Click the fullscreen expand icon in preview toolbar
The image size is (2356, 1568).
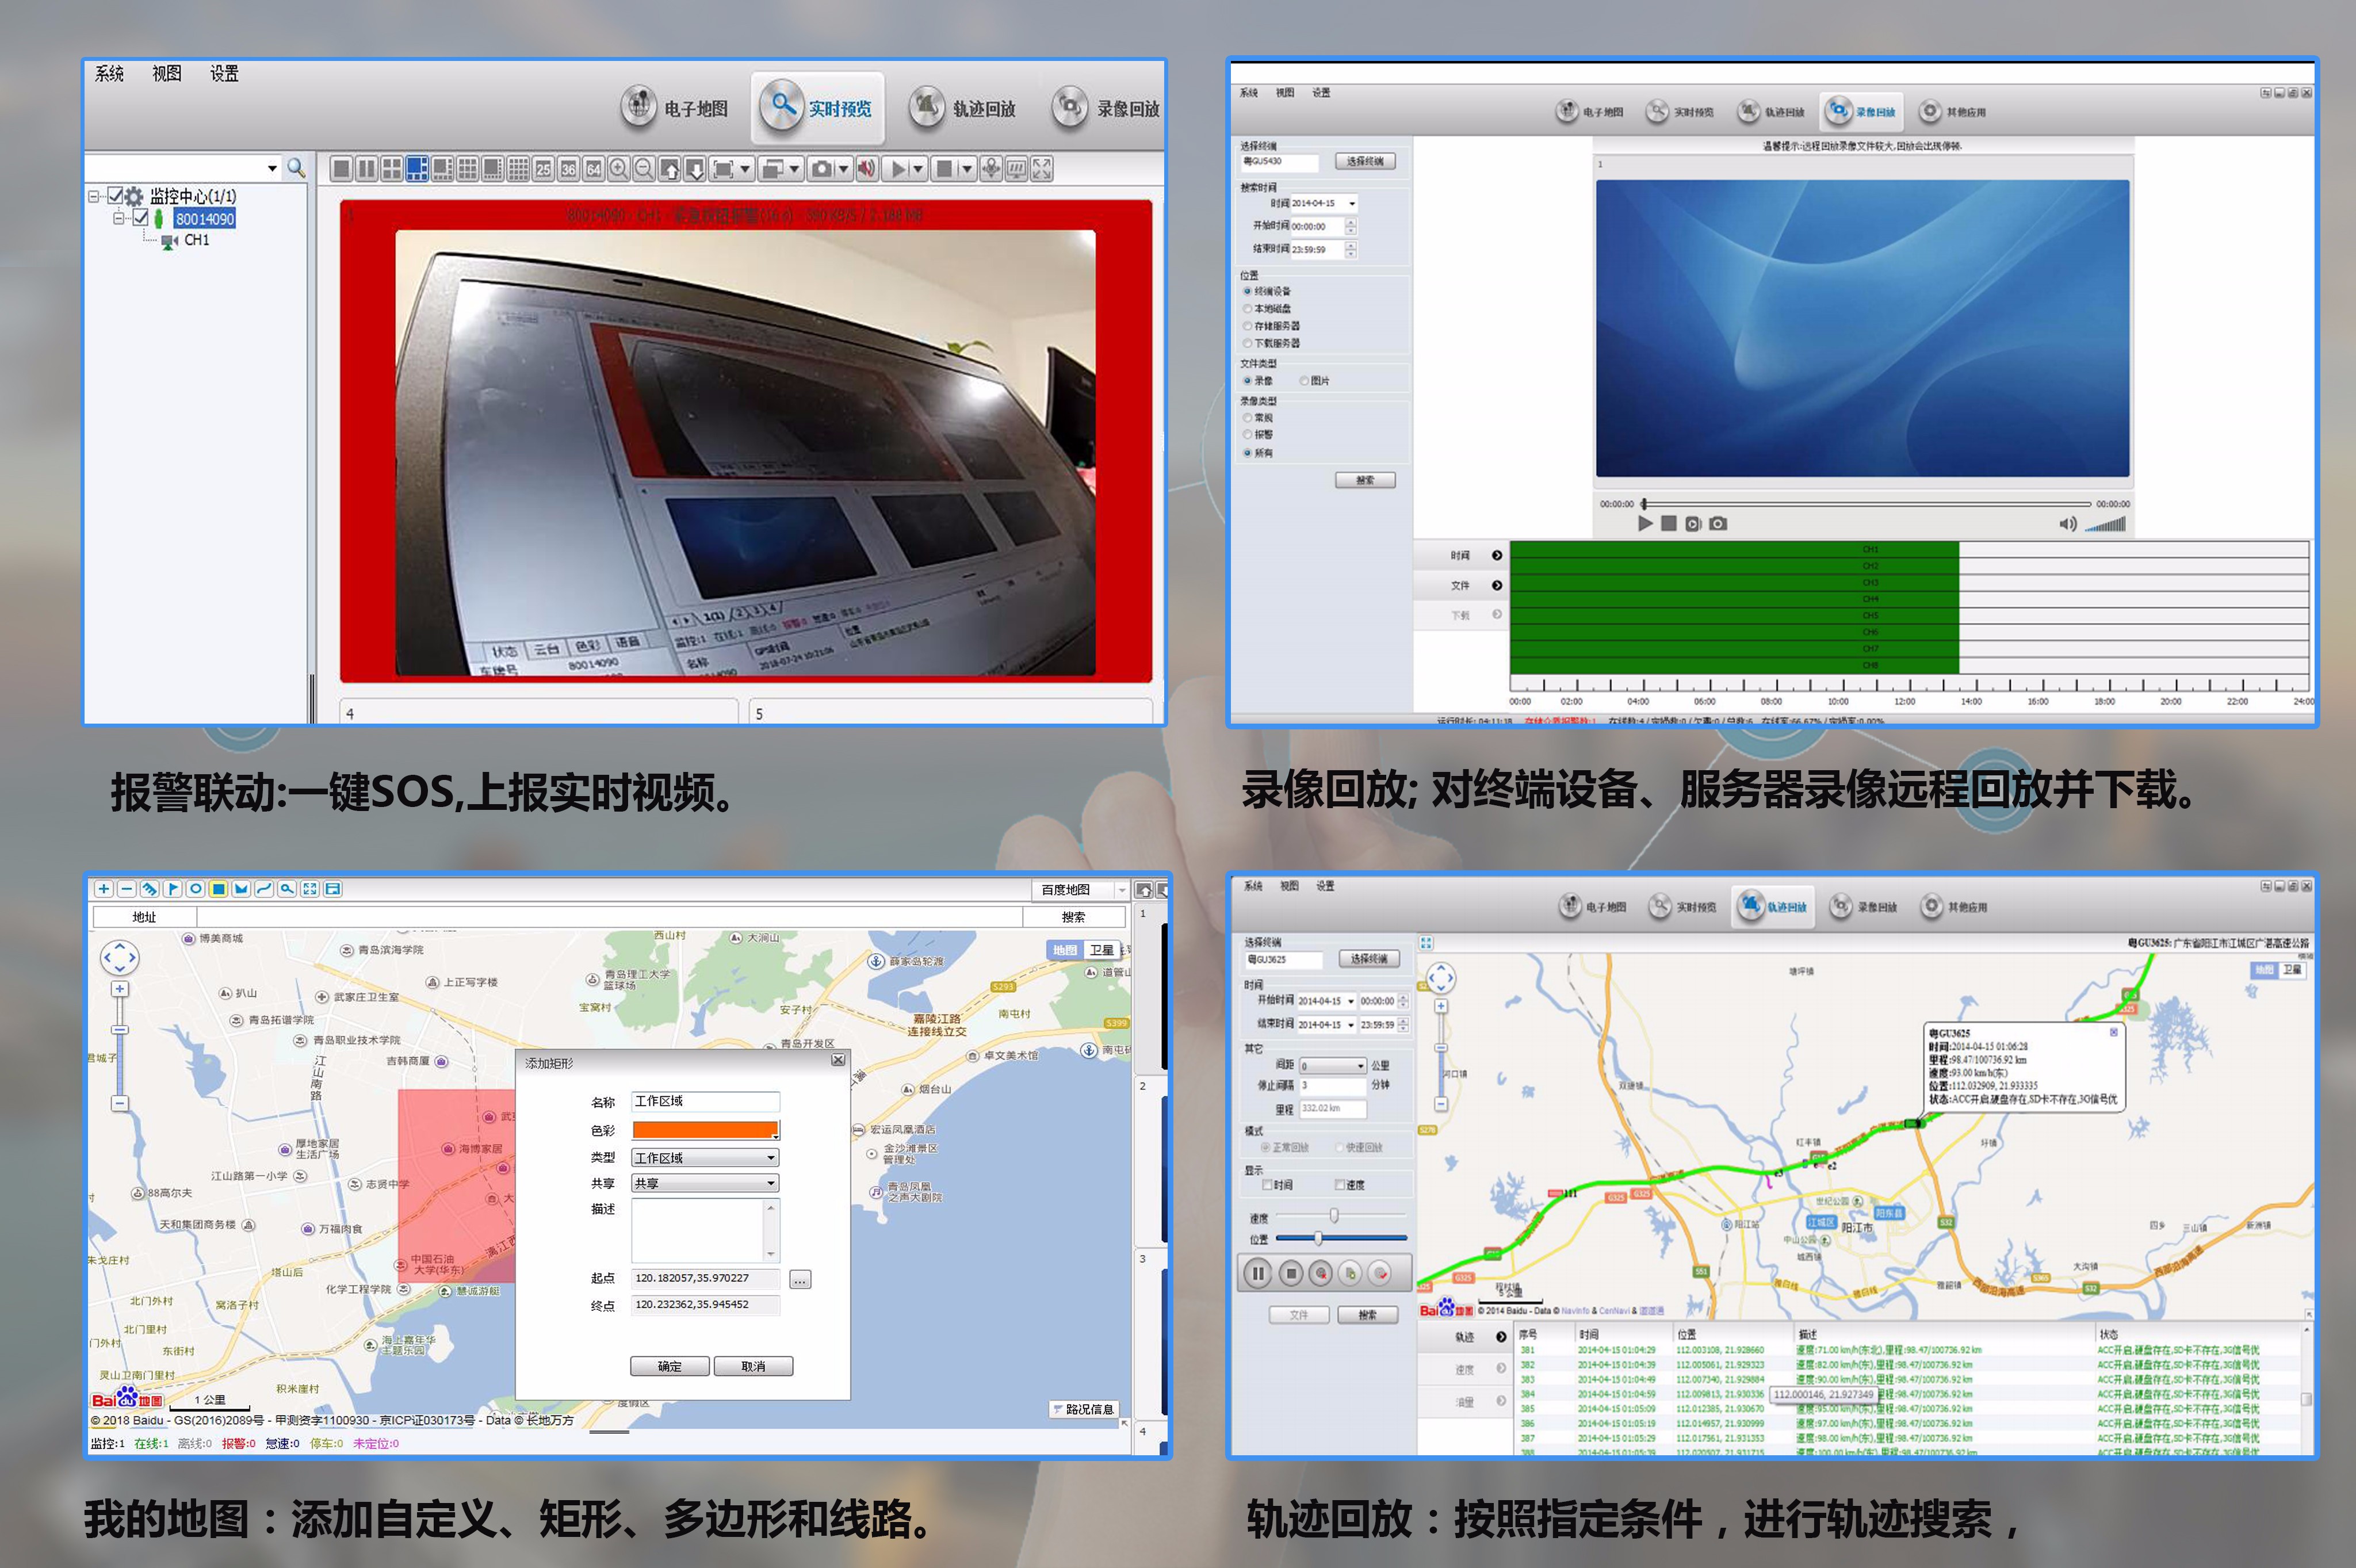[x=1042, y=169]
